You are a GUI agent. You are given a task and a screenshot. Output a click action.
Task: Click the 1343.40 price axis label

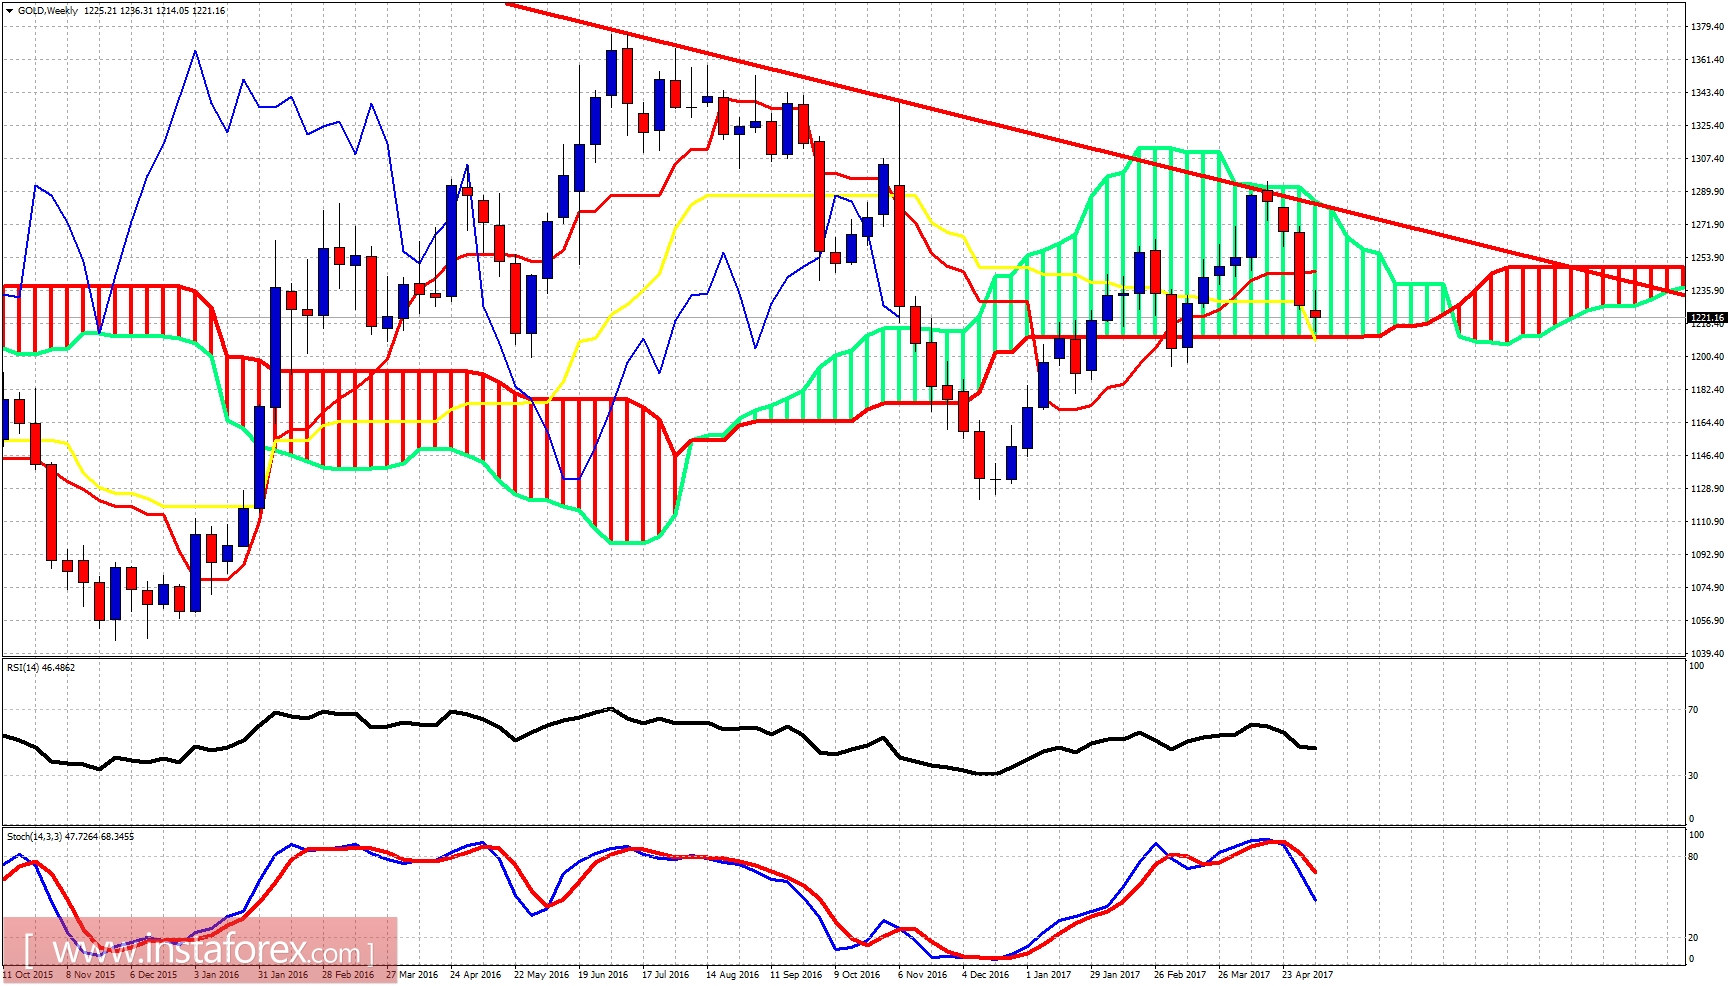pyautogui.click(x=1707, y=93)
